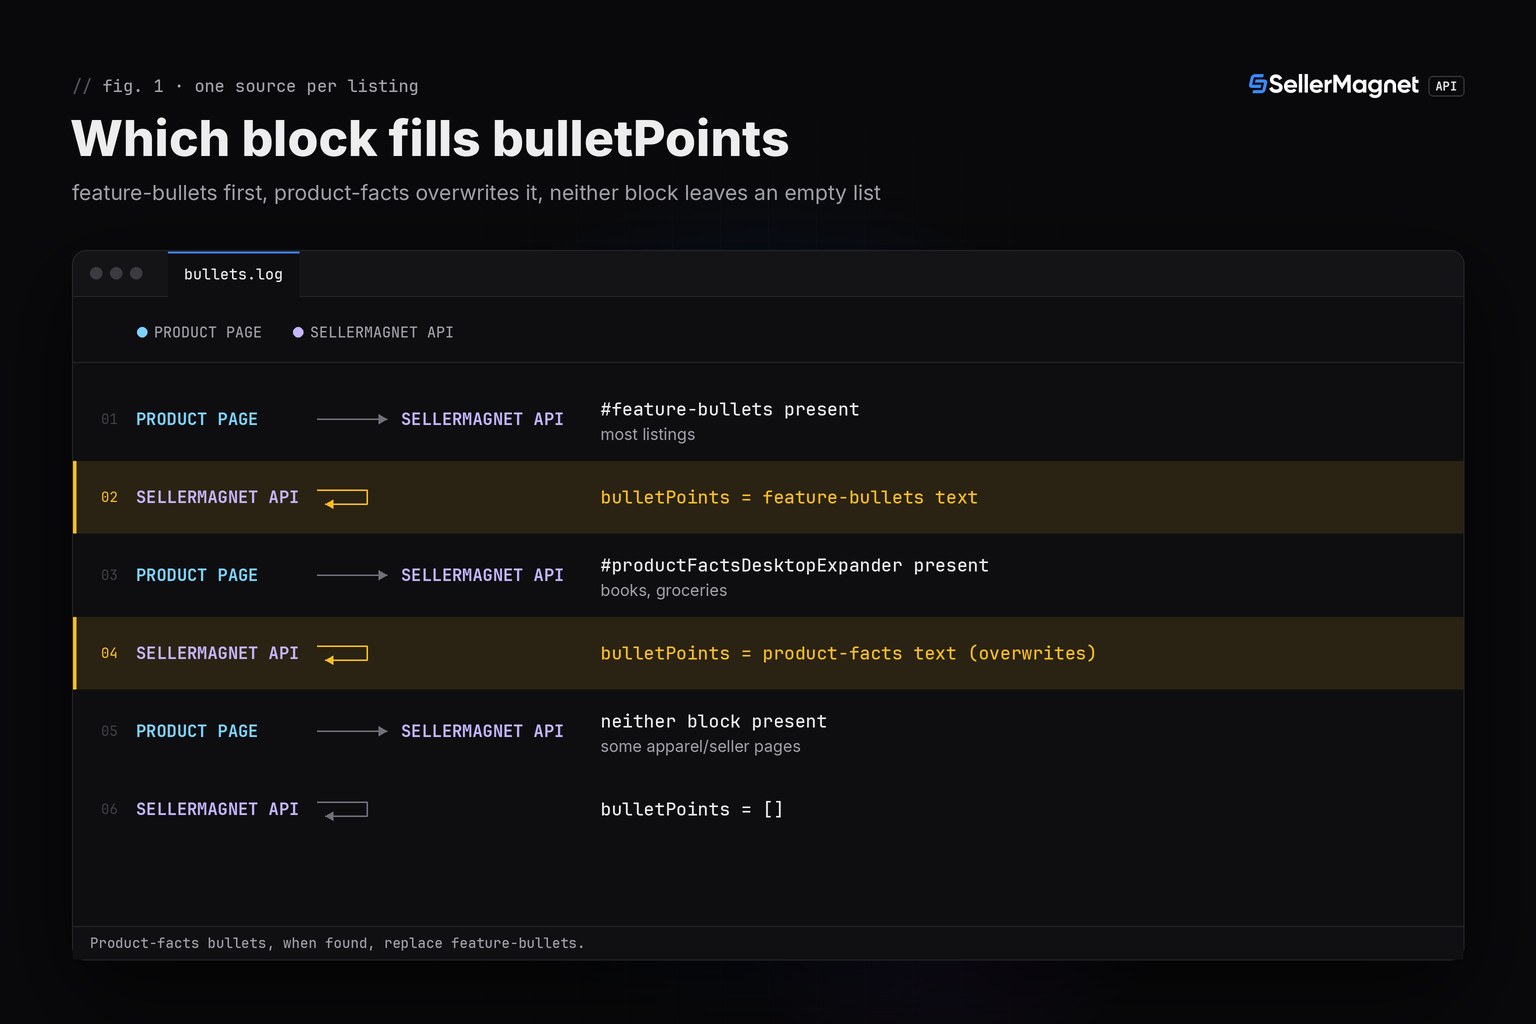Select '#productFactsDesktopExpander present' message
Screen dimensions: 1536x1024
[x=795, y=565]
